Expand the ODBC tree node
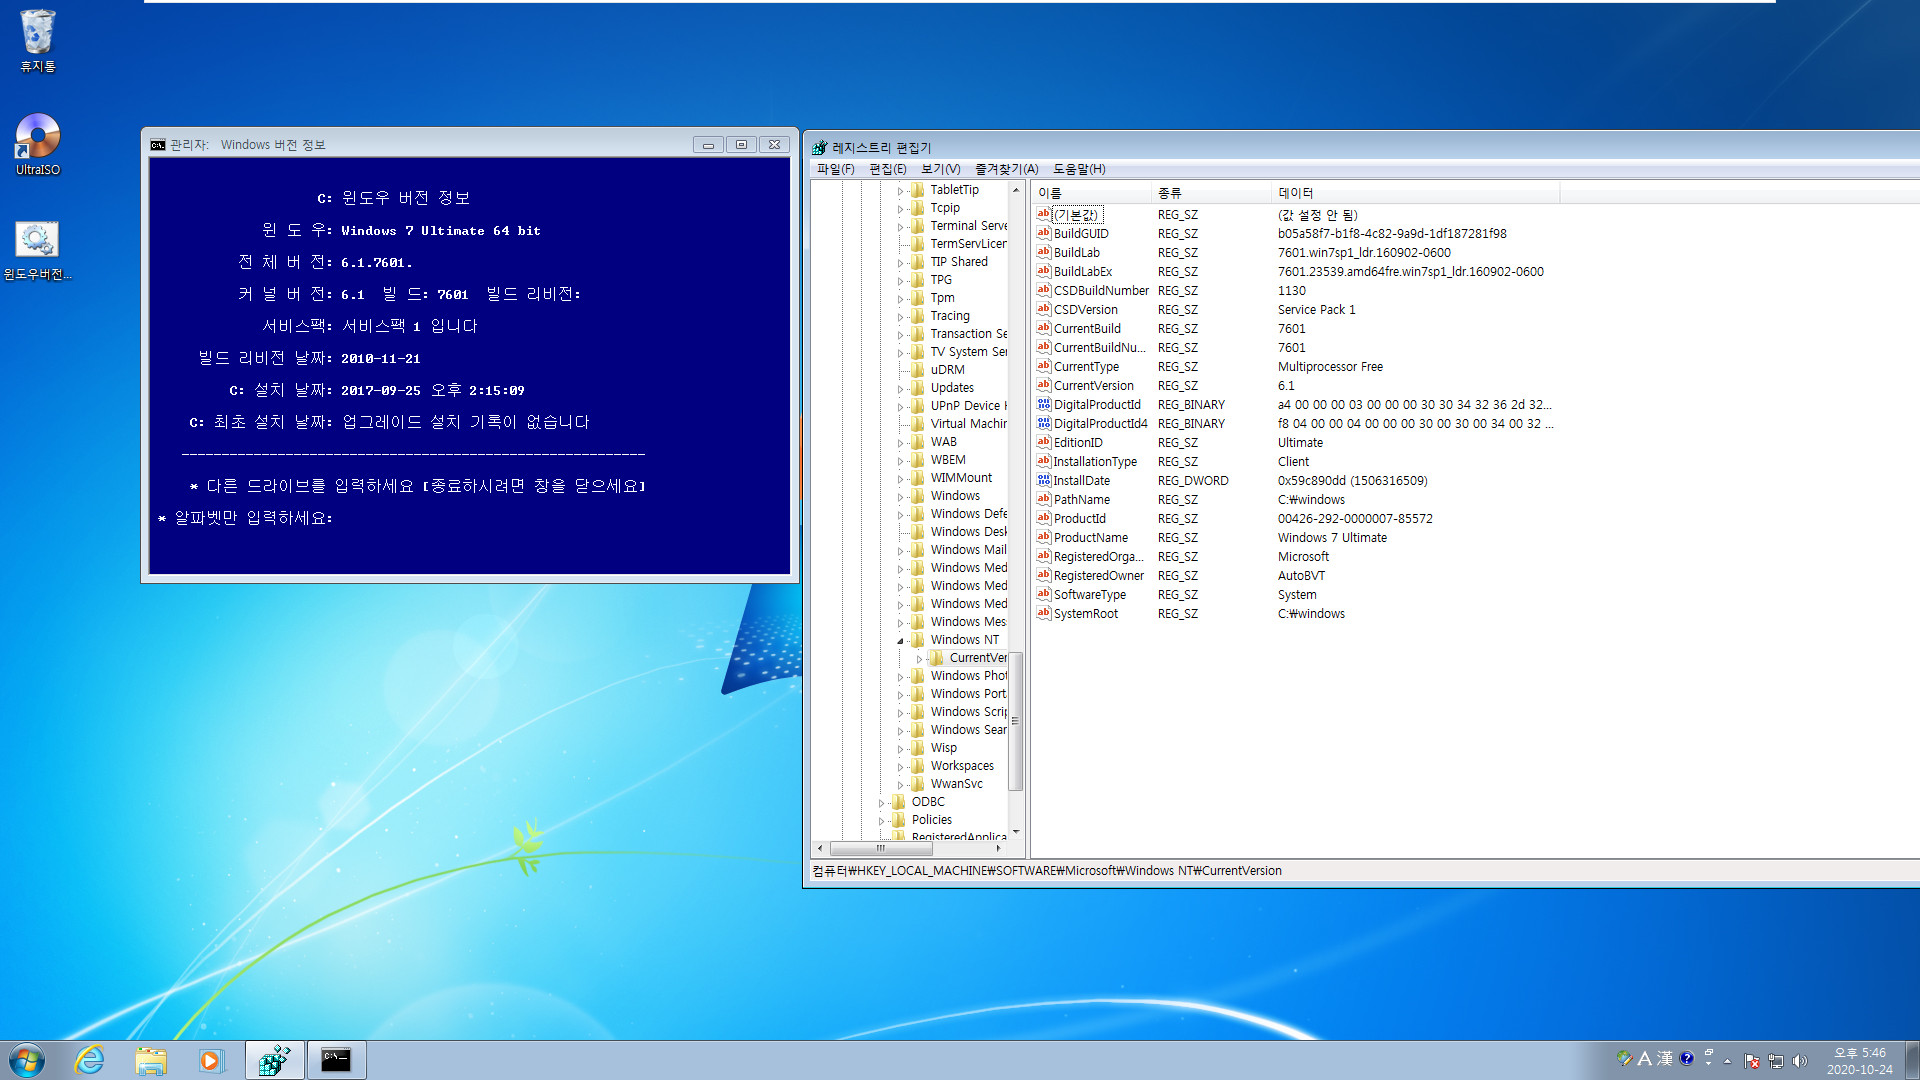Image resolution: width=1920 pixels, height=1080 pixels. pos(881,802)
